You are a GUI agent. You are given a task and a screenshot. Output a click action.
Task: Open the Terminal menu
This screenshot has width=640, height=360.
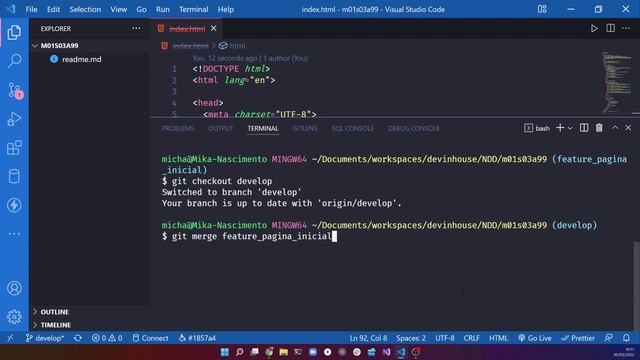point(193,9)
